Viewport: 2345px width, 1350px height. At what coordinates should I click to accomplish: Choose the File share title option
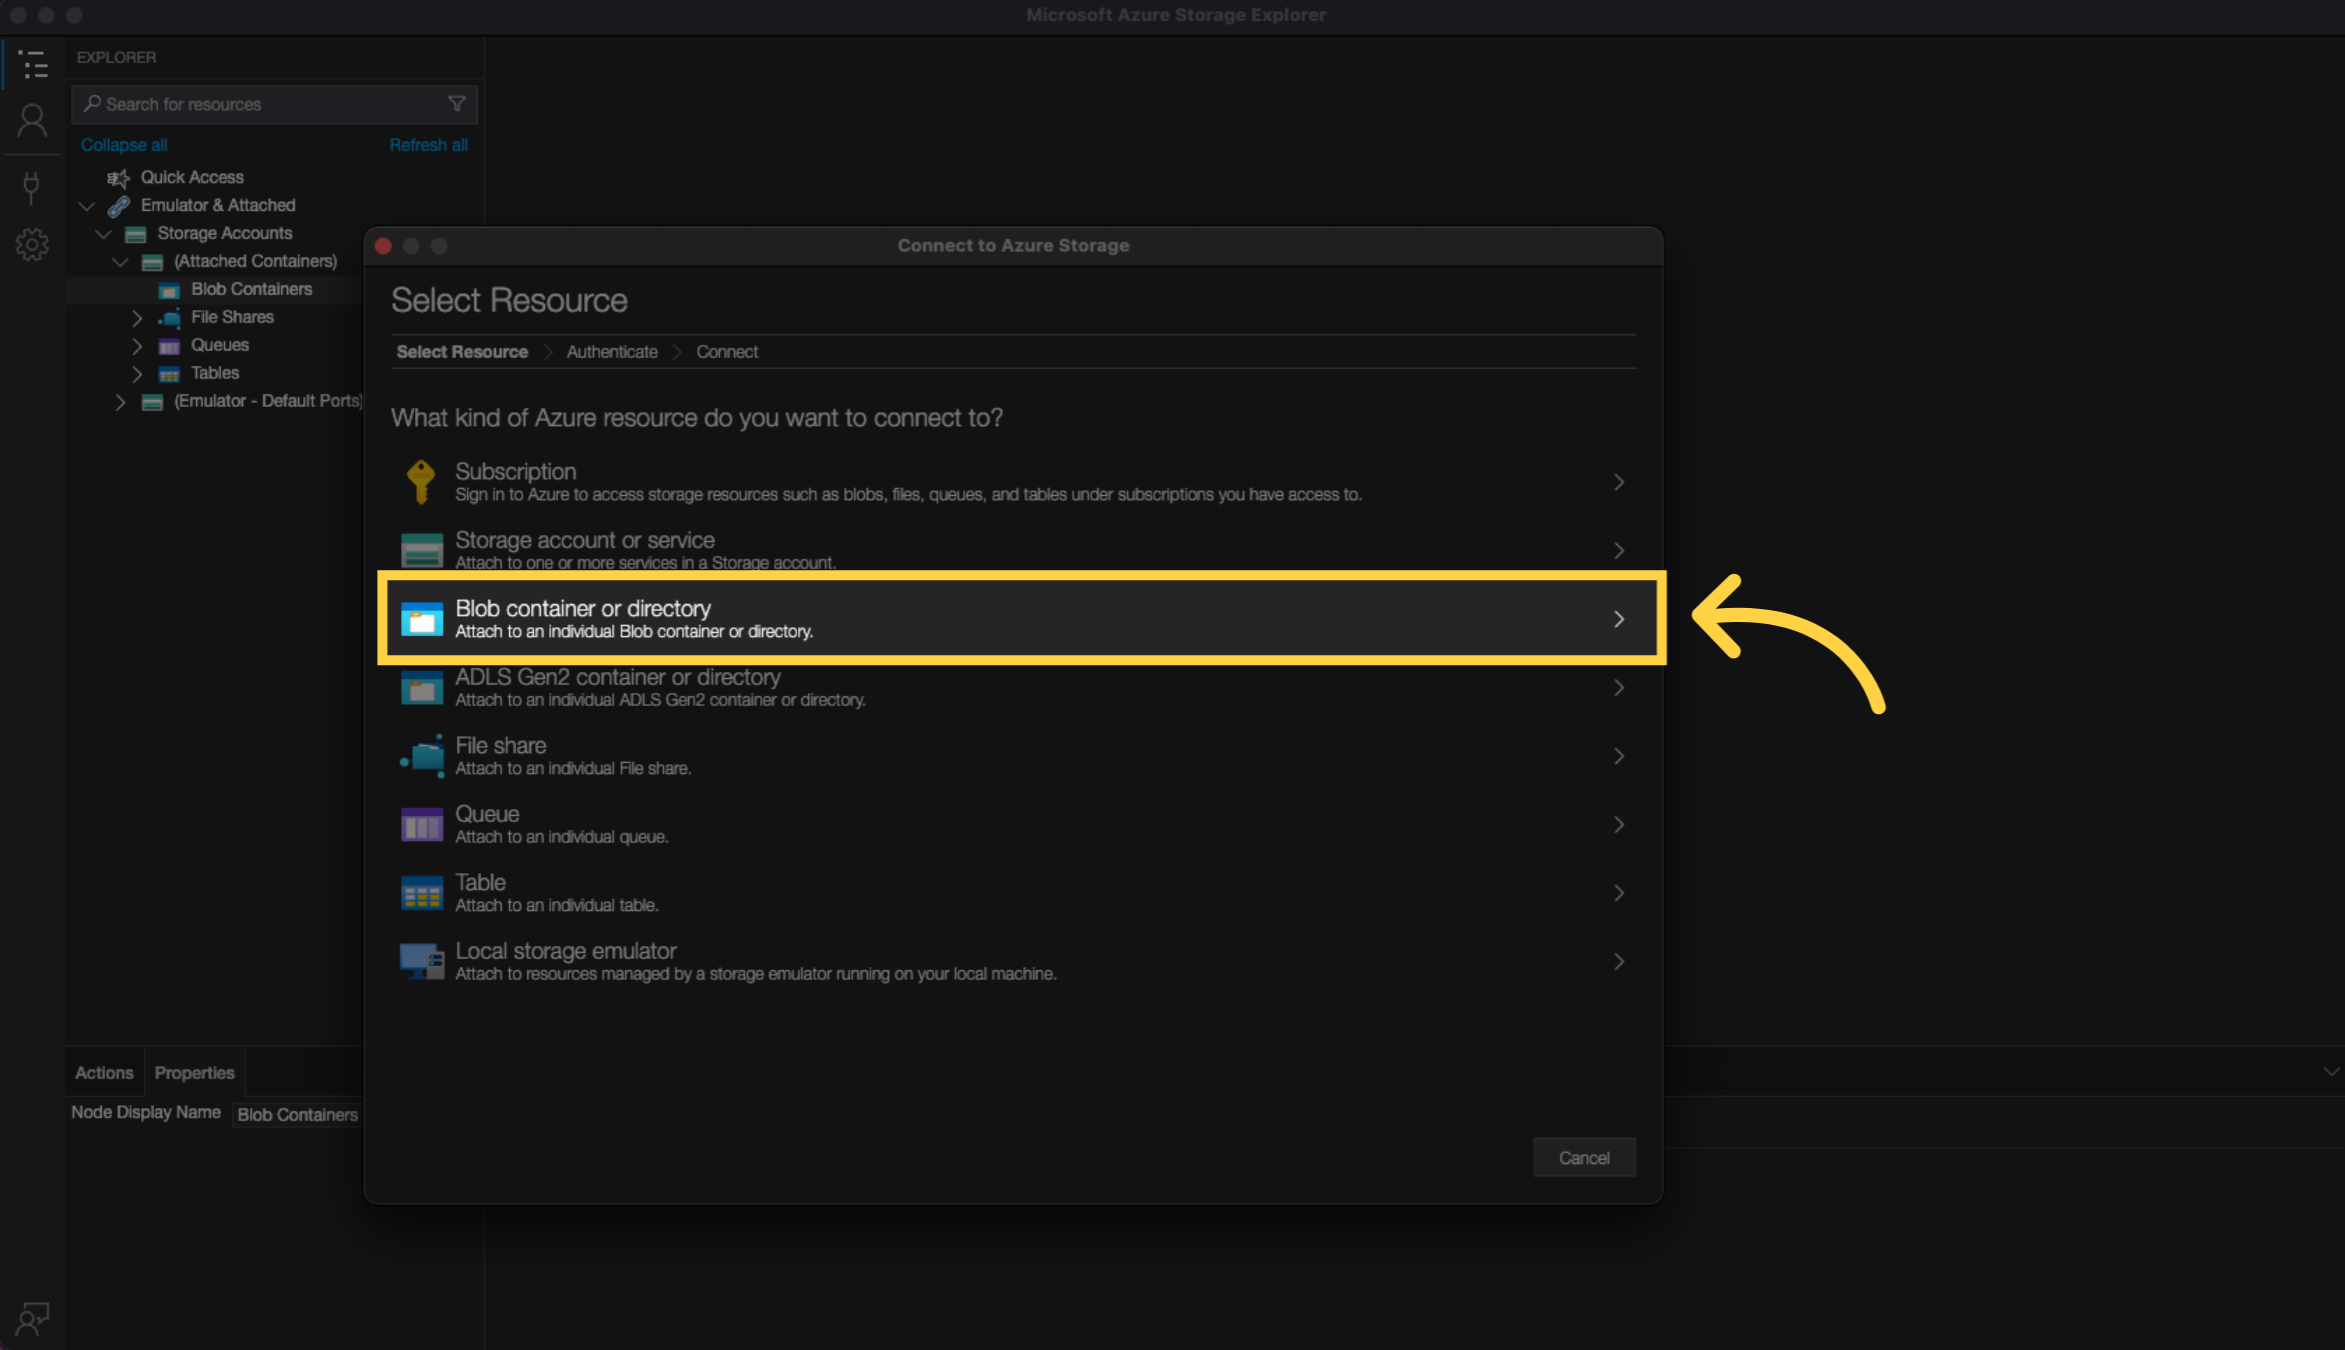(x=501, y=746)
